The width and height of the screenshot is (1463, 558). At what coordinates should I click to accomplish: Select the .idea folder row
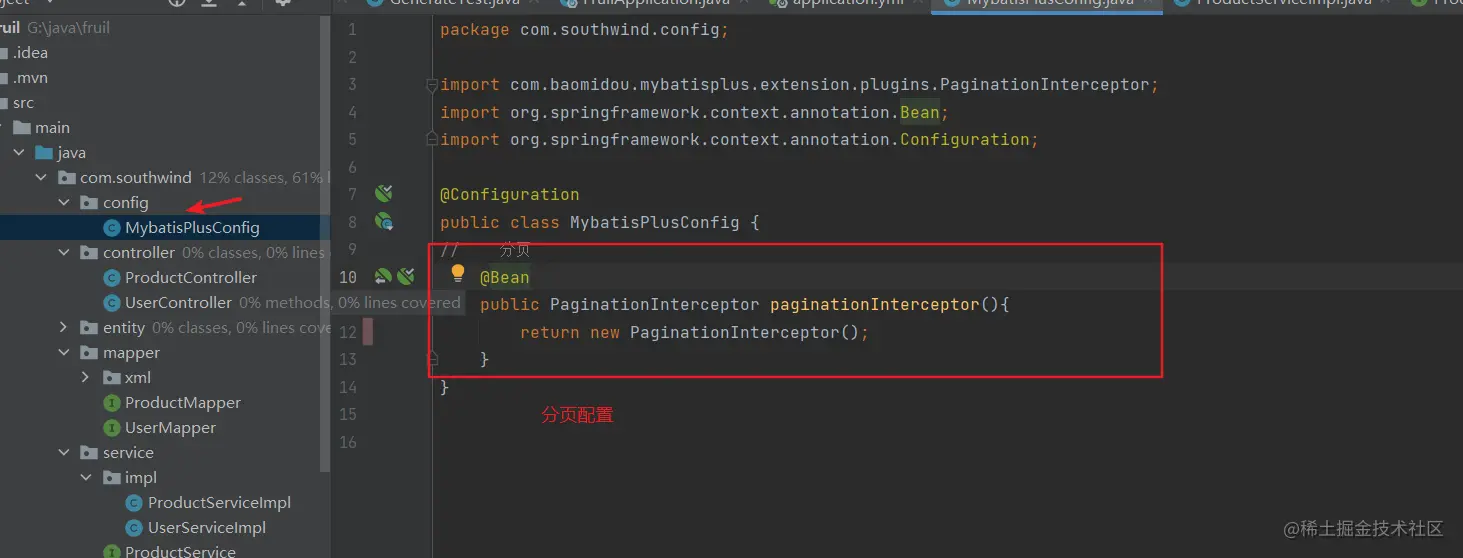[x=165, y=53]
